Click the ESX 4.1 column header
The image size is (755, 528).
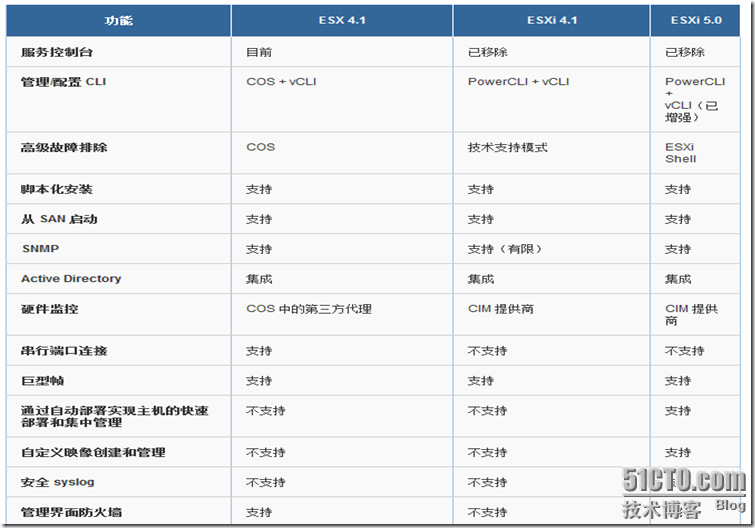click(x=342, y=20)
